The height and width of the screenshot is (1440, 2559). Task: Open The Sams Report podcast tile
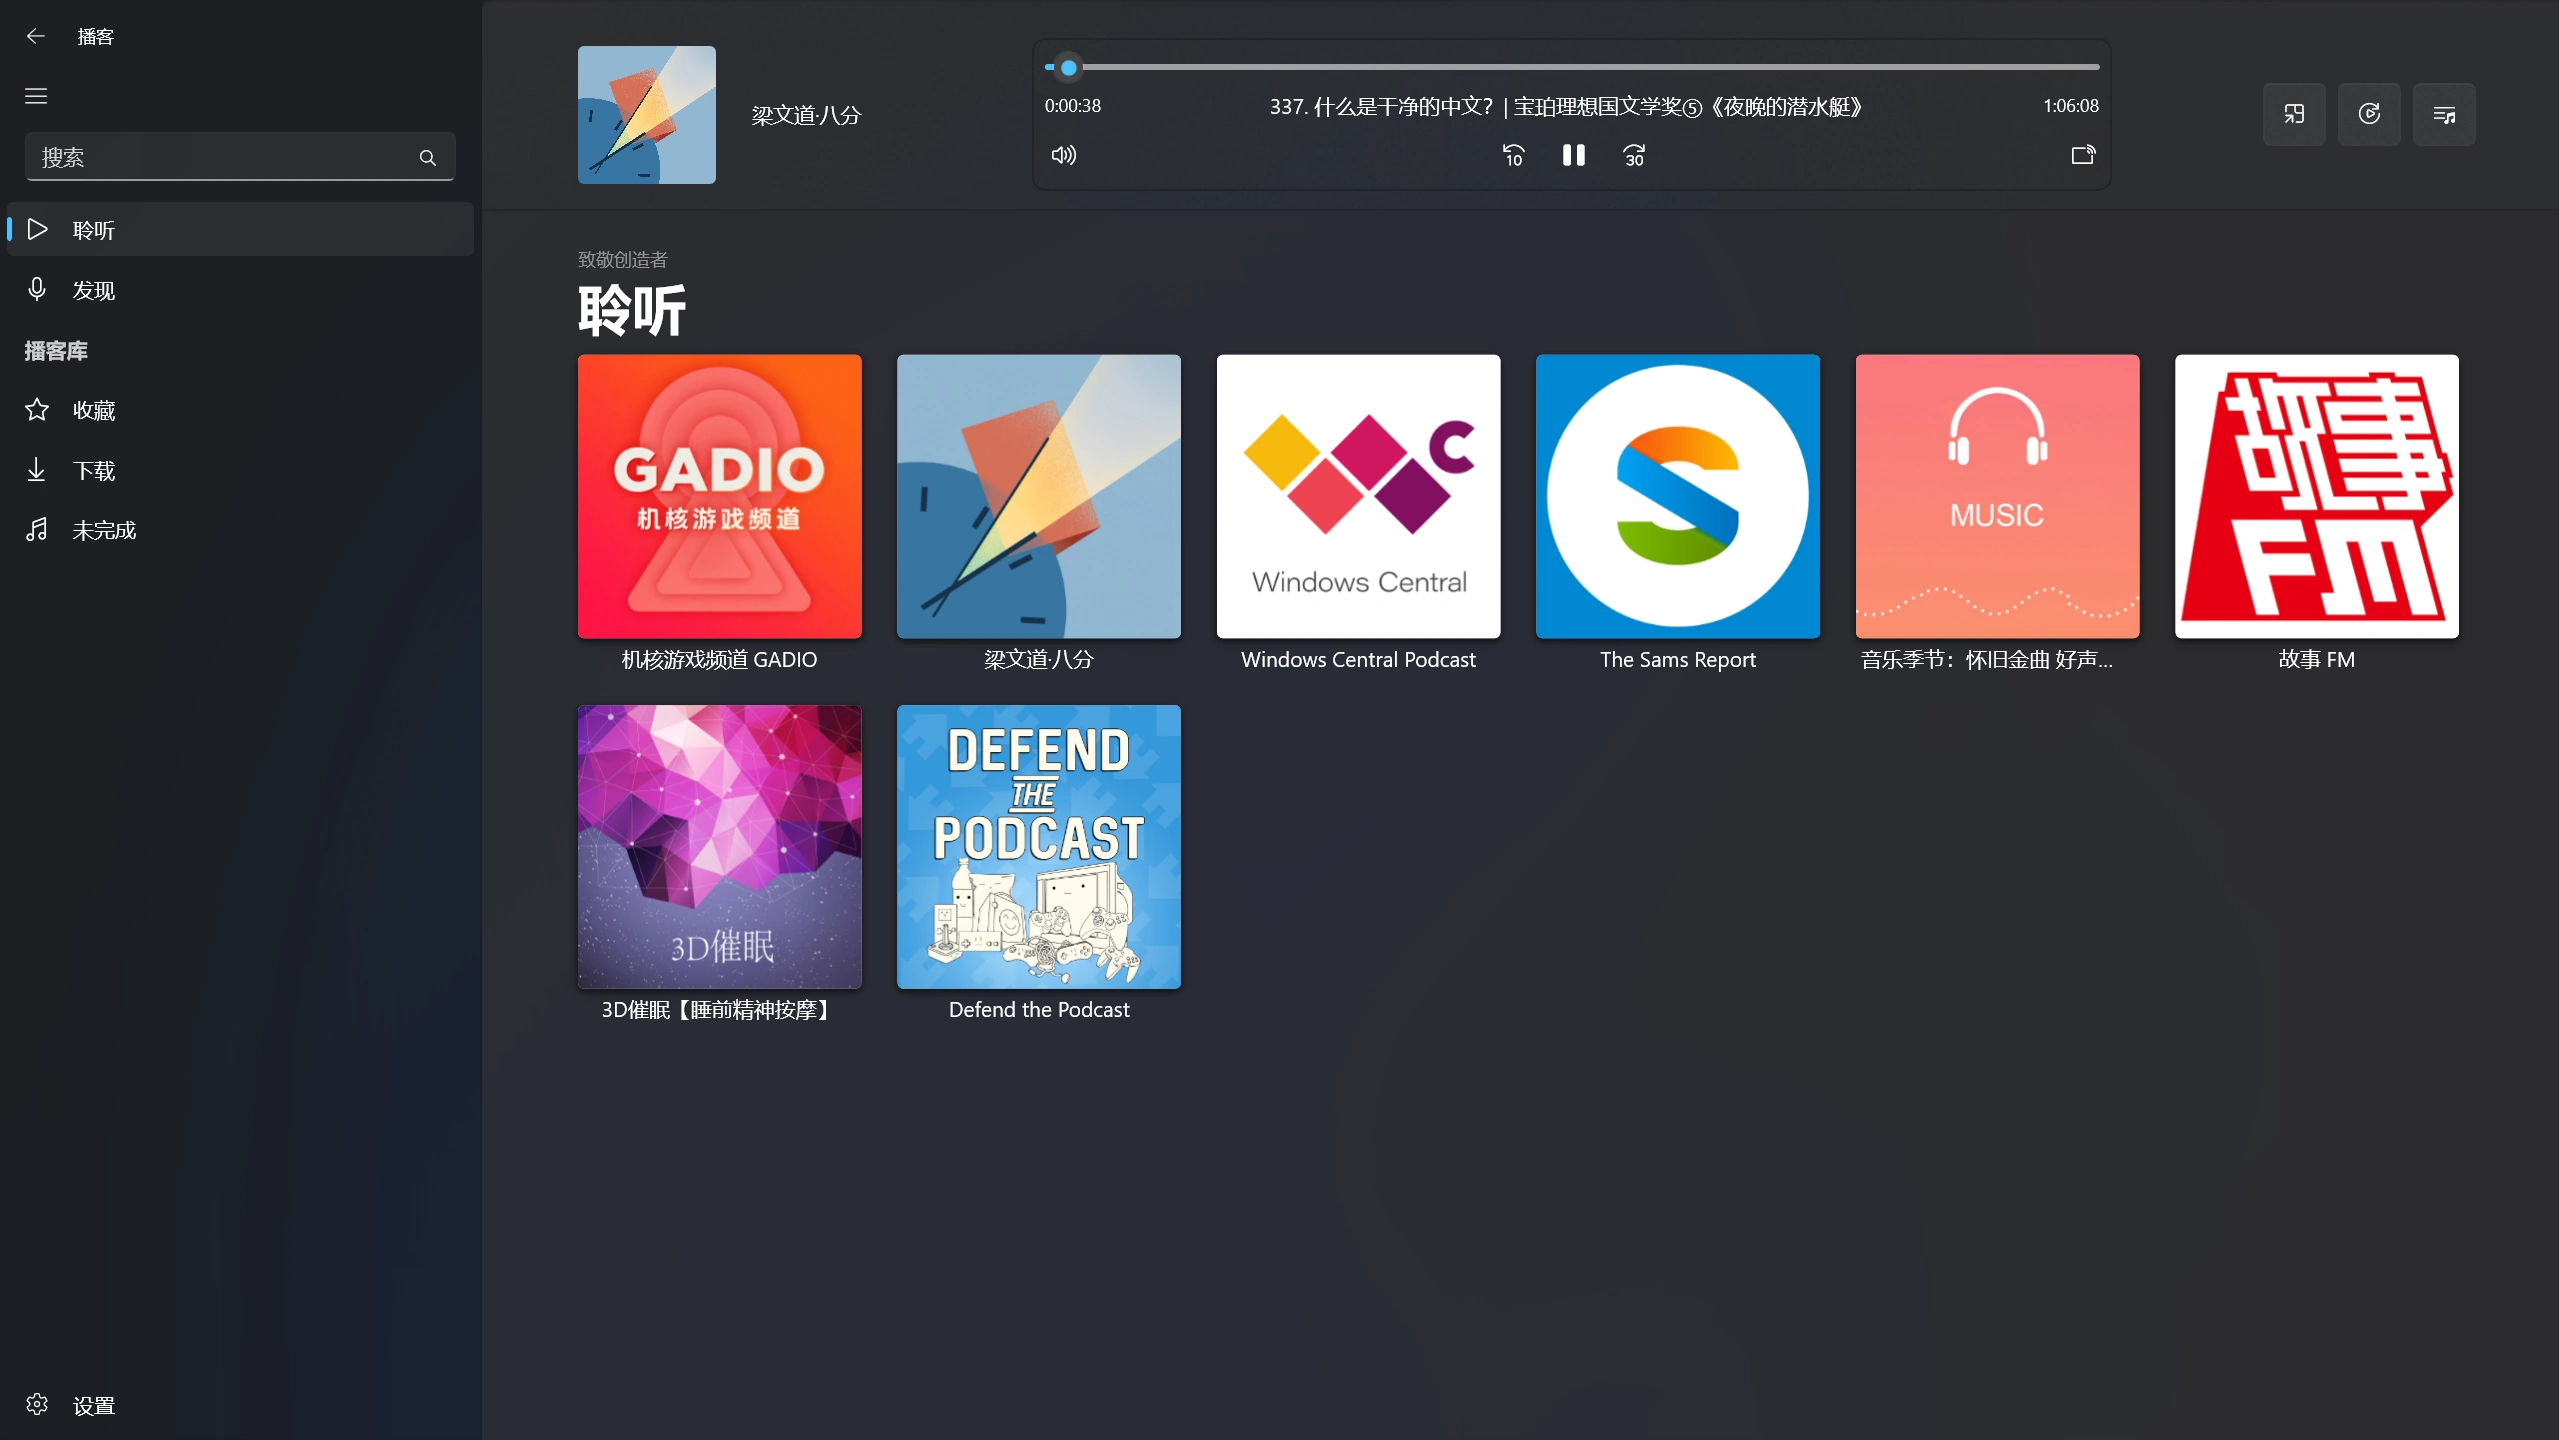(1678, 514)
